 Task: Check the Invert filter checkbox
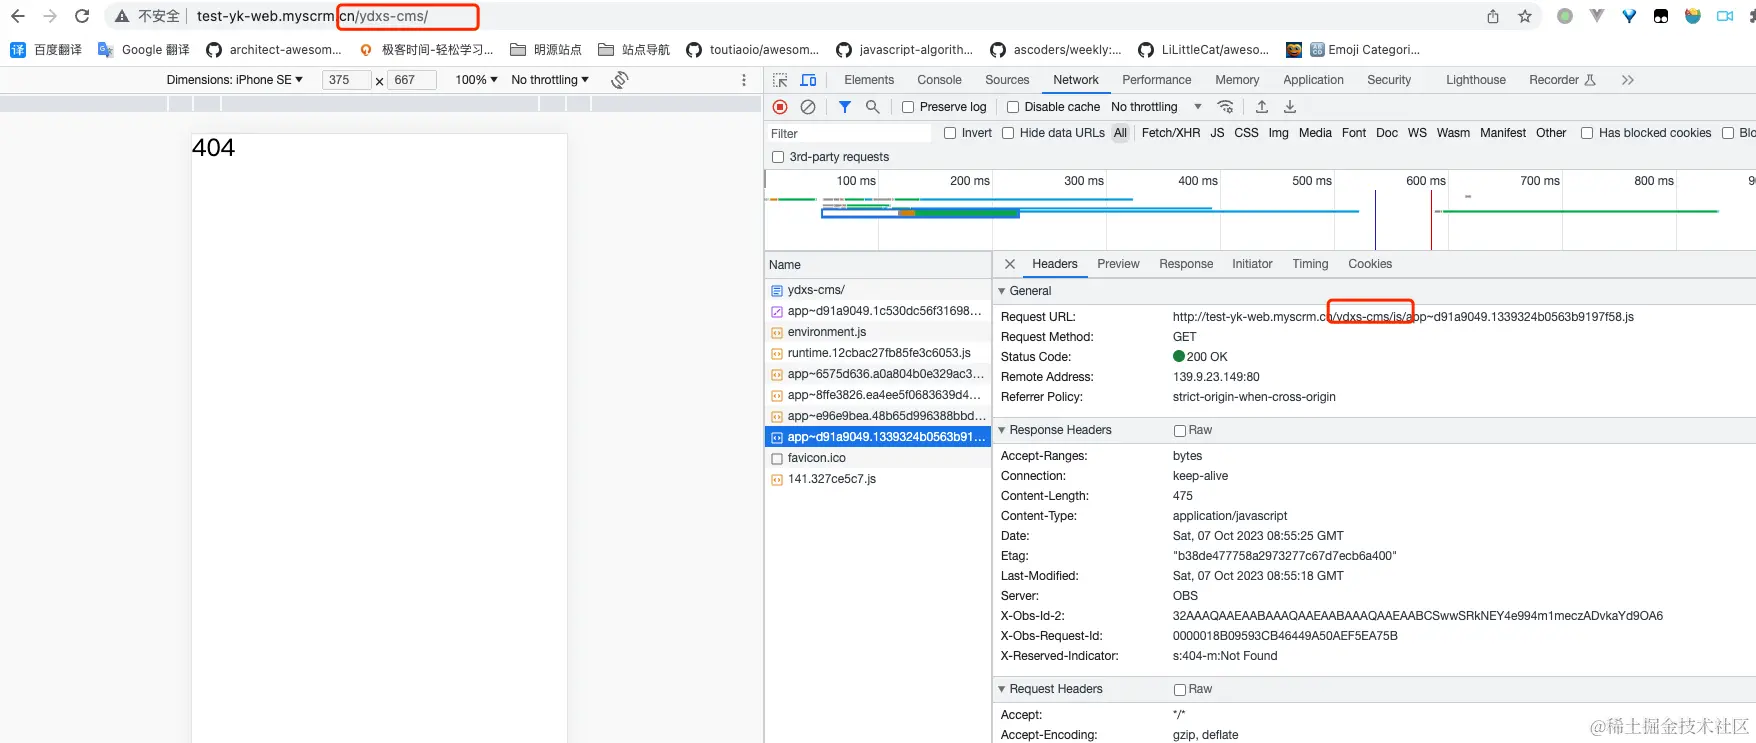(x=950, y=133)
